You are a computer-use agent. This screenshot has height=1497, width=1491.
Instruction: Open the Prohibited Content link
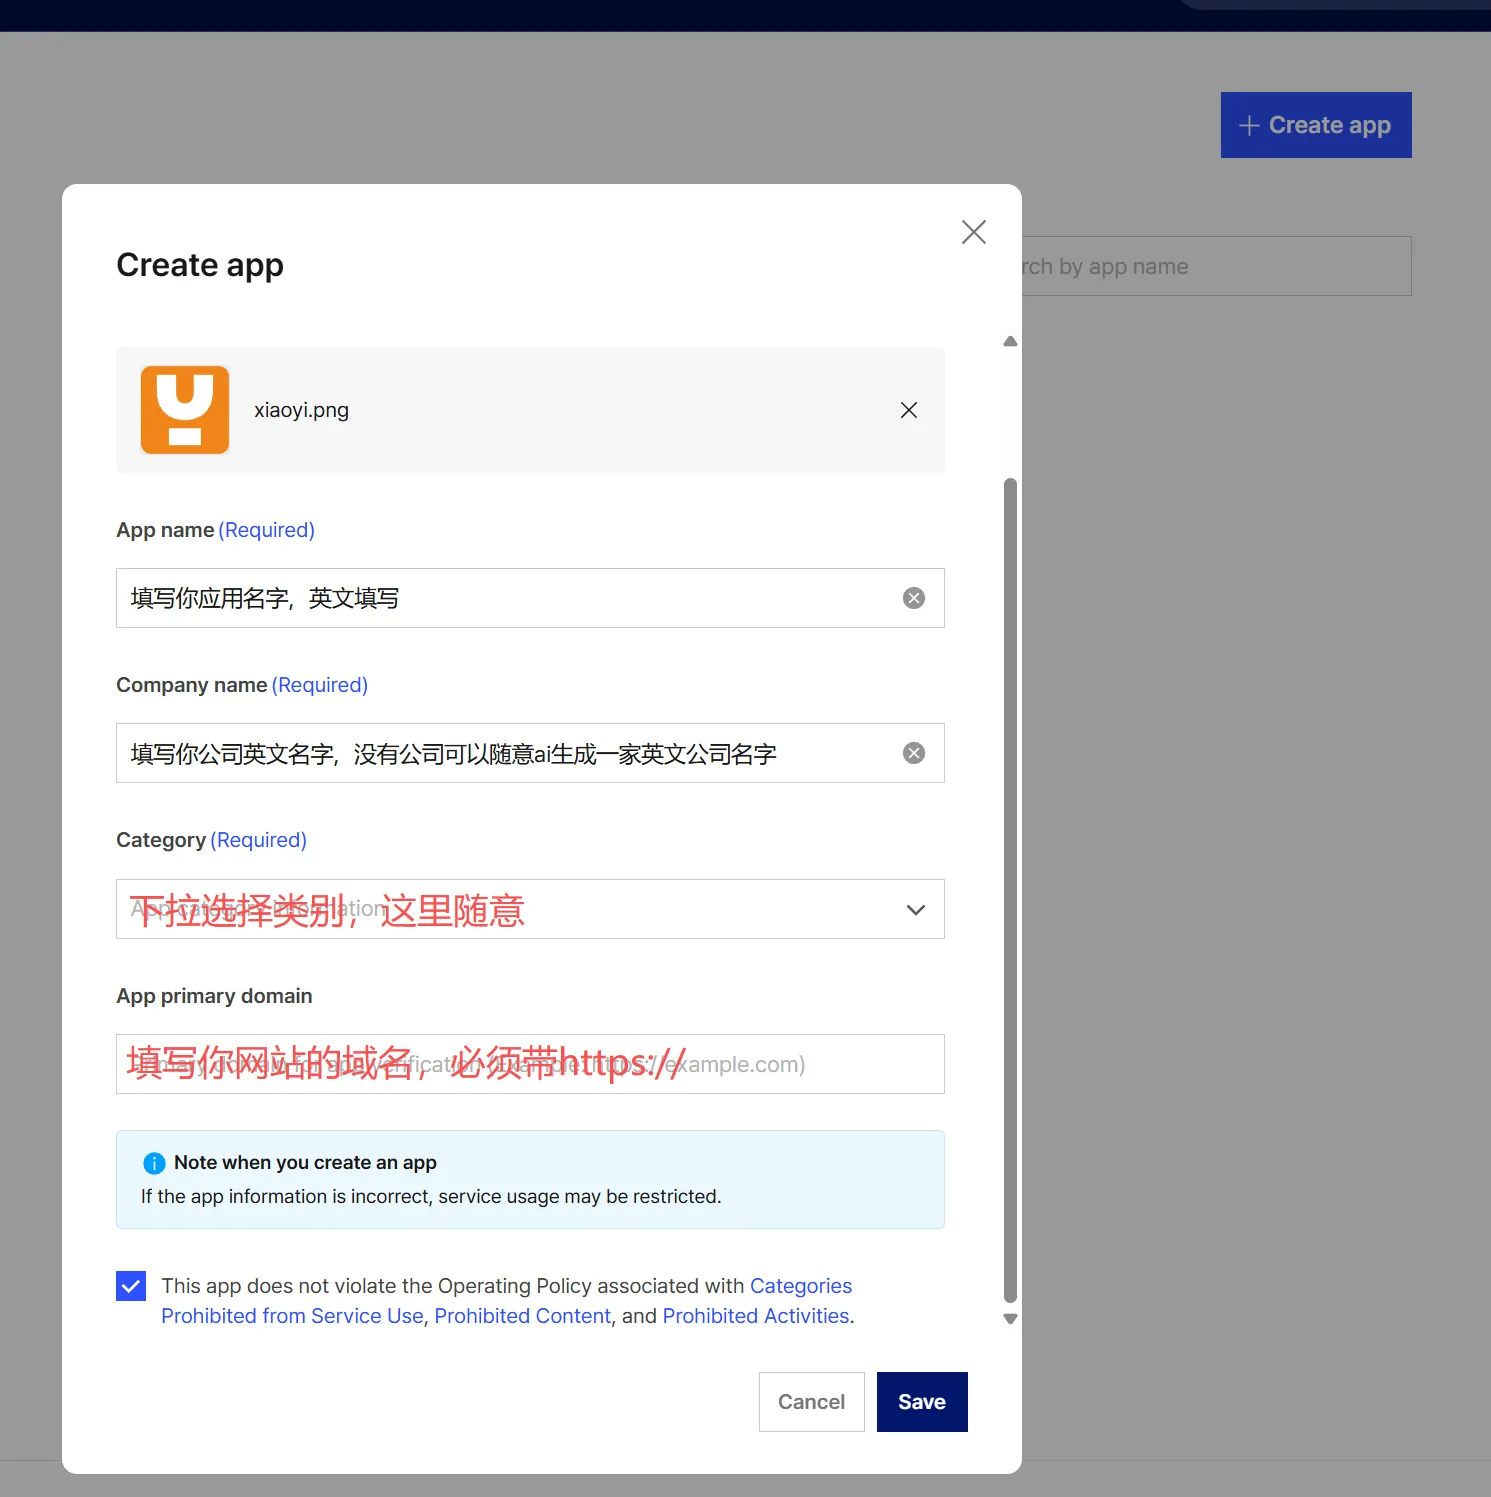[x=522, y=1316]
